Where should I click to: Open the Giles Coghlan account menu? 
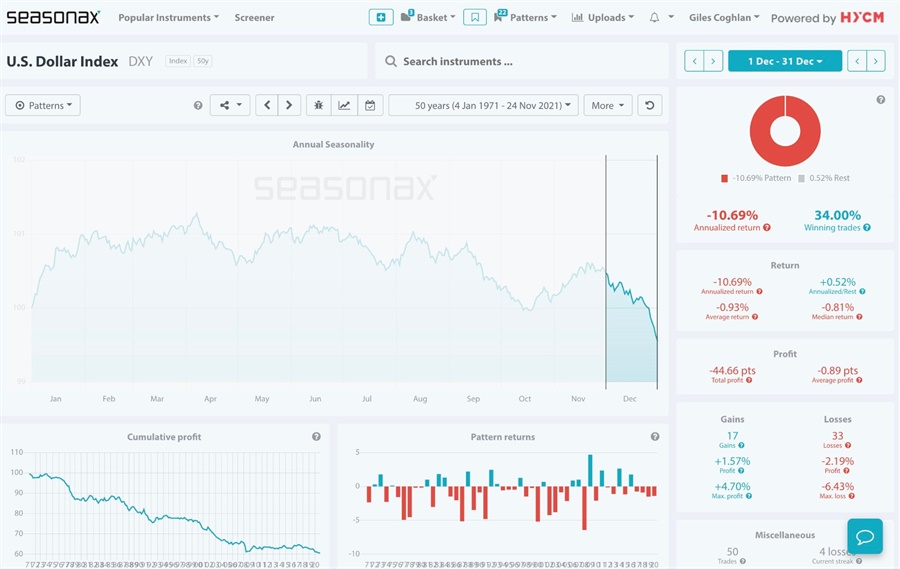coord(725,17)
